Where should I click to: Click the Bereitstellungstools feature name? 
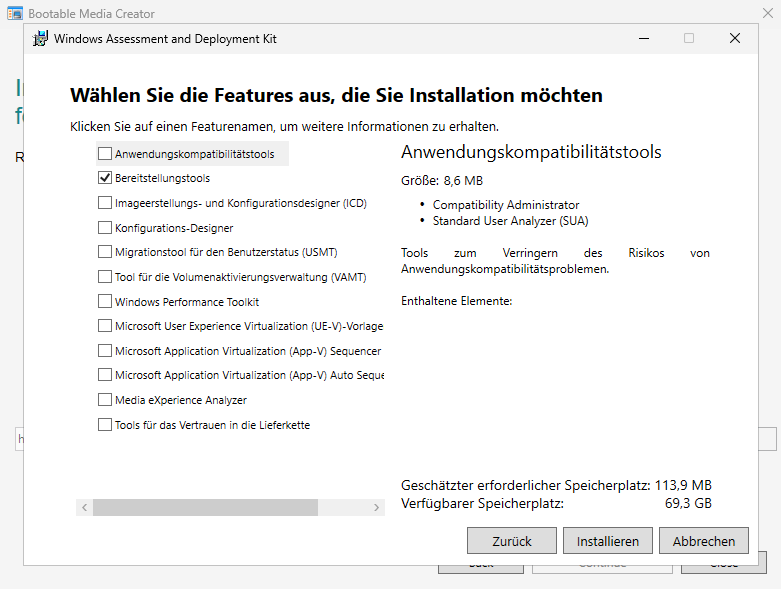point(162,178)
